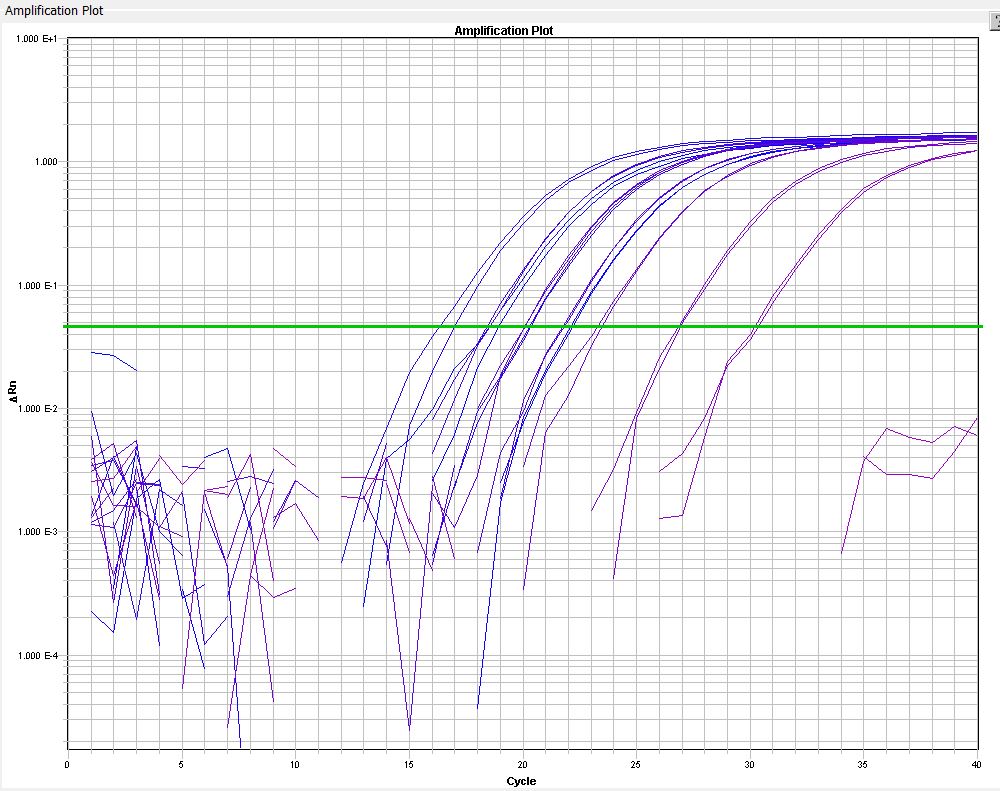Click the 1.000 E-1 y-axis tick label
Viewport: 1000px width, 791px height.
coord(39,286)
